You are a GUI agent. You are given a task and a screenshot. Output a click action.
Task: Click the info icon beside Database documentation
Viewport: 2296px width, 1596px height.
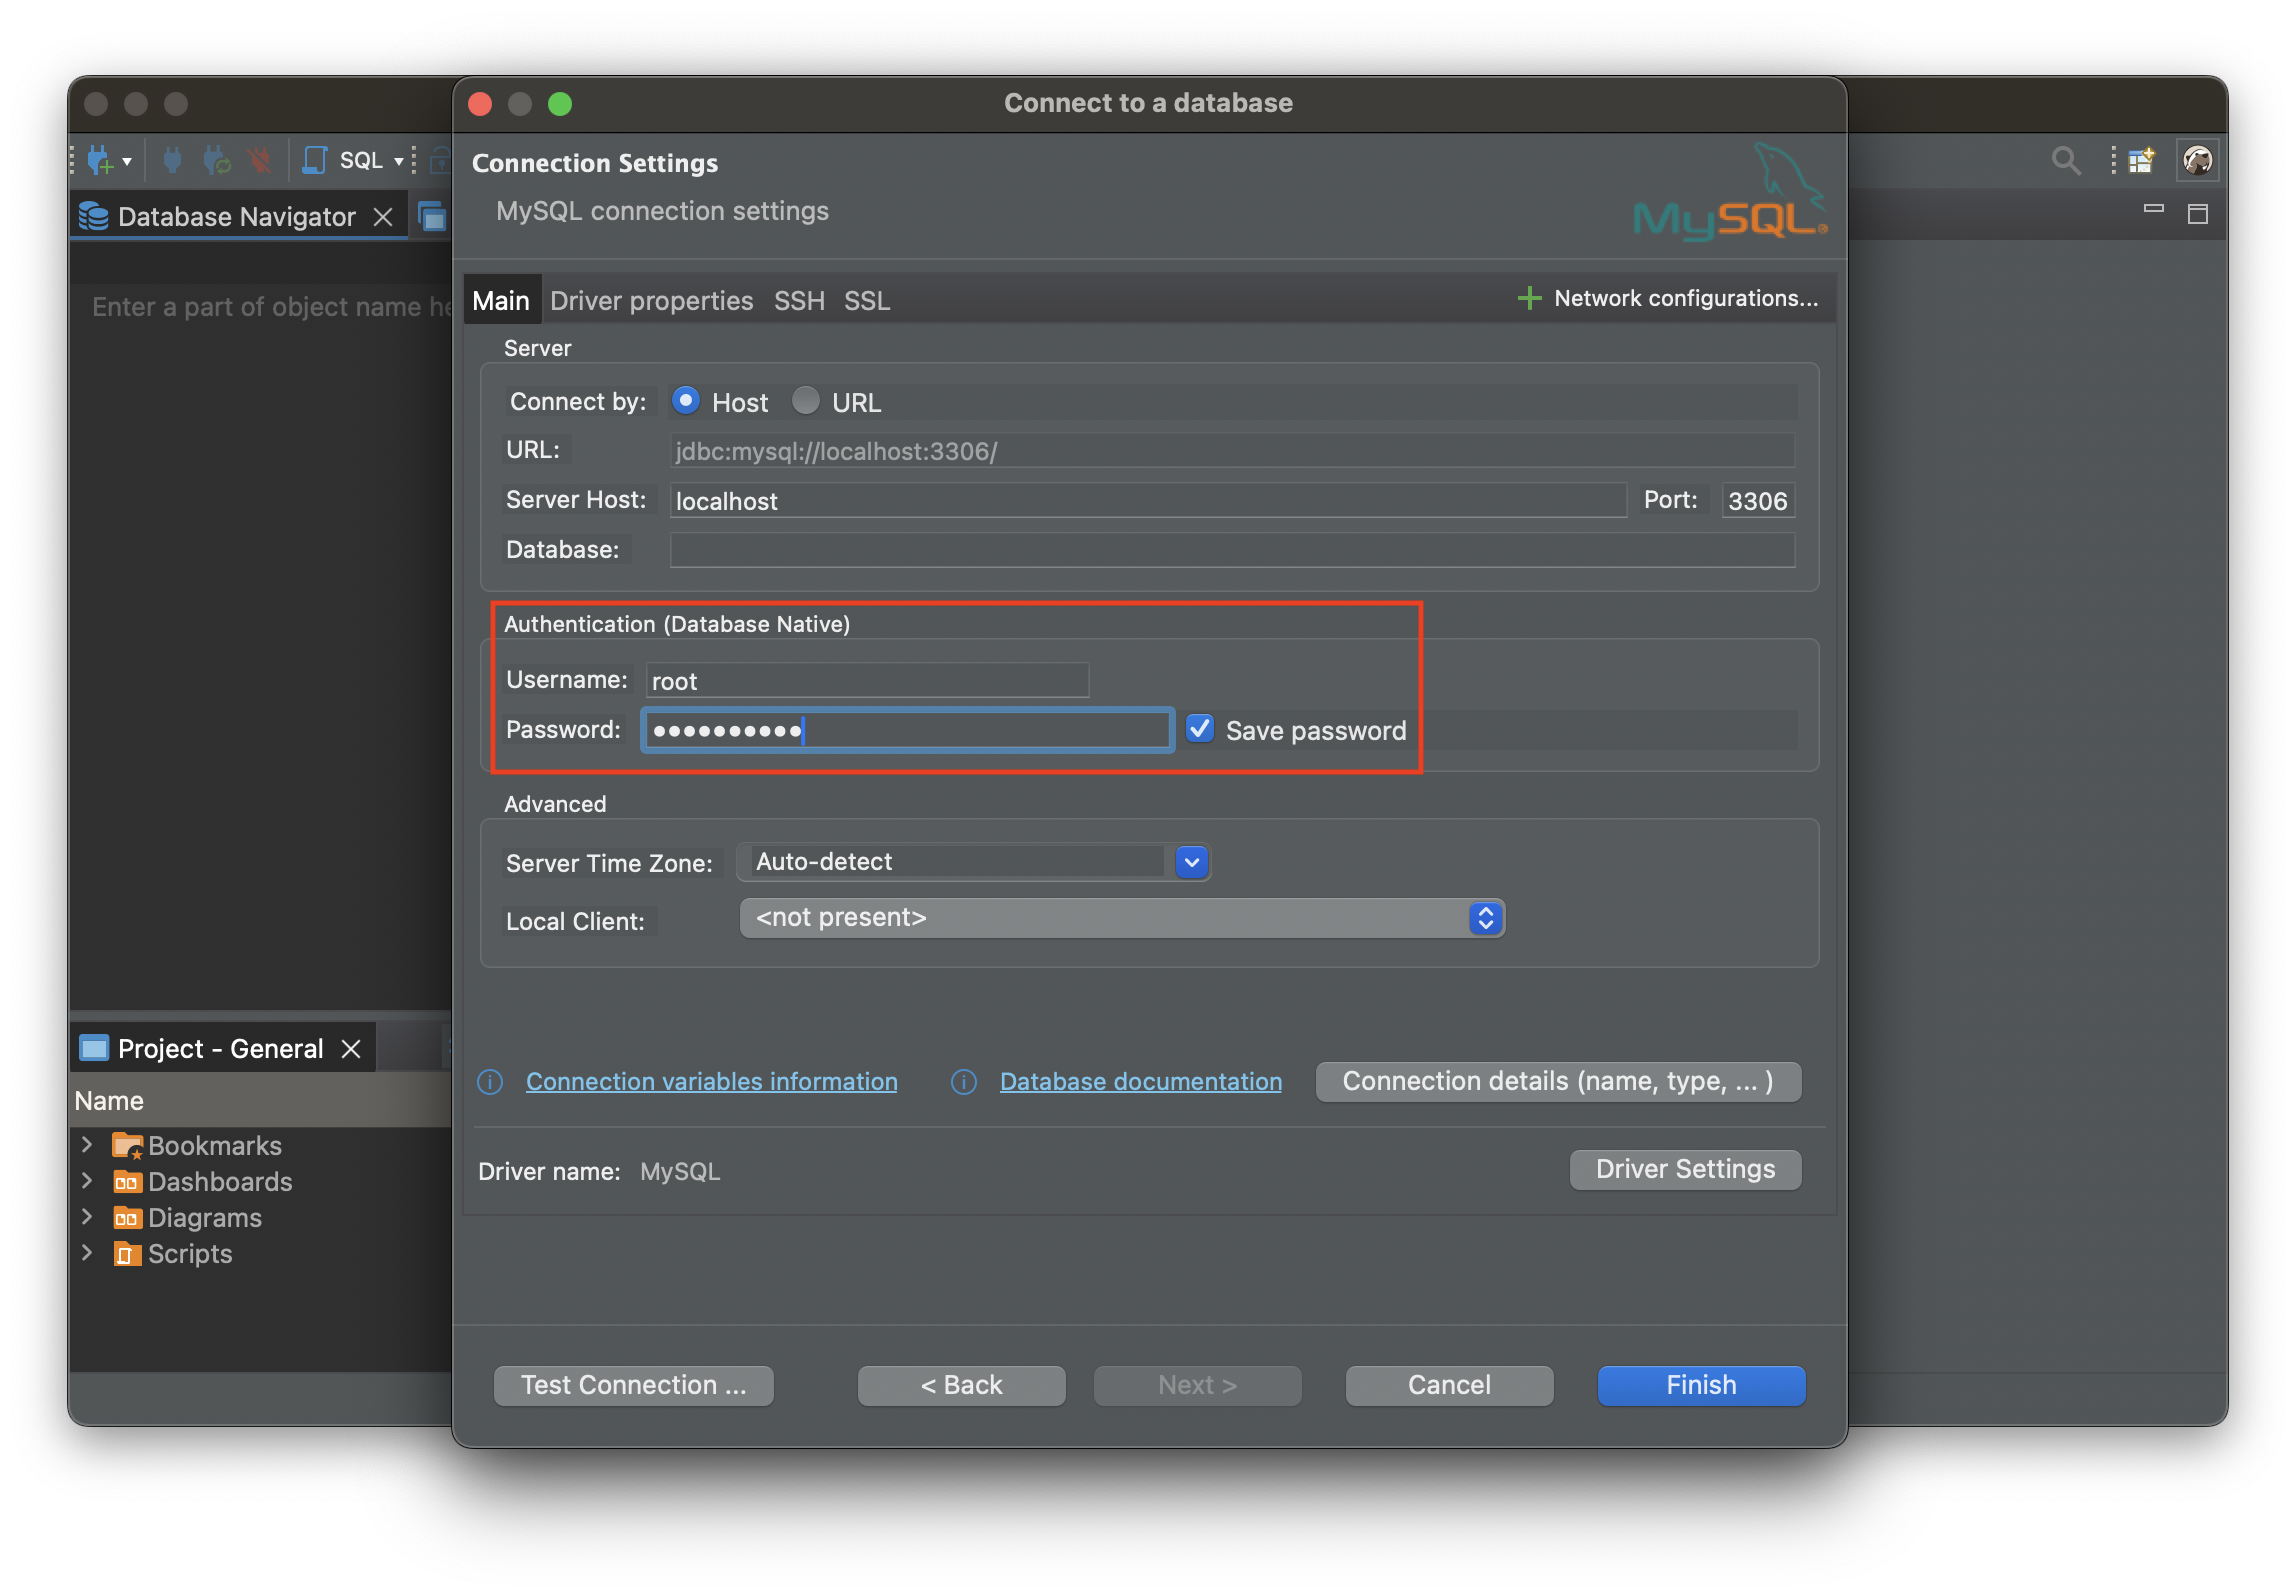click(963, 1082)
